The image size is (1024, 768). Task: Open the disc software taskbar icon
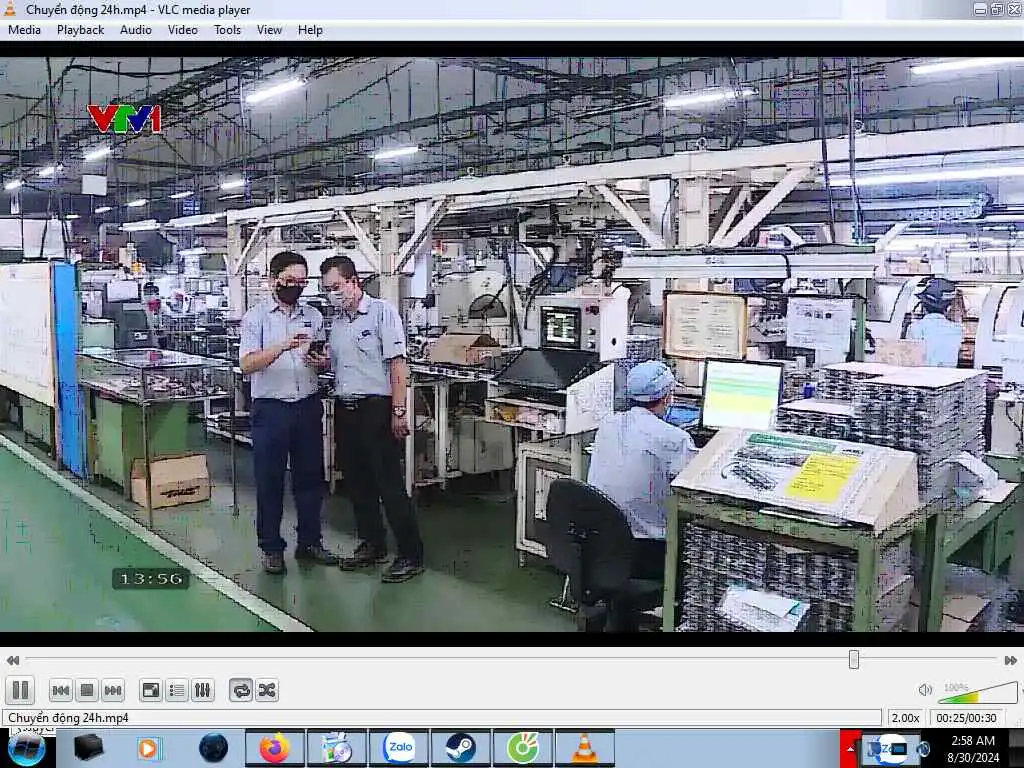337,748
